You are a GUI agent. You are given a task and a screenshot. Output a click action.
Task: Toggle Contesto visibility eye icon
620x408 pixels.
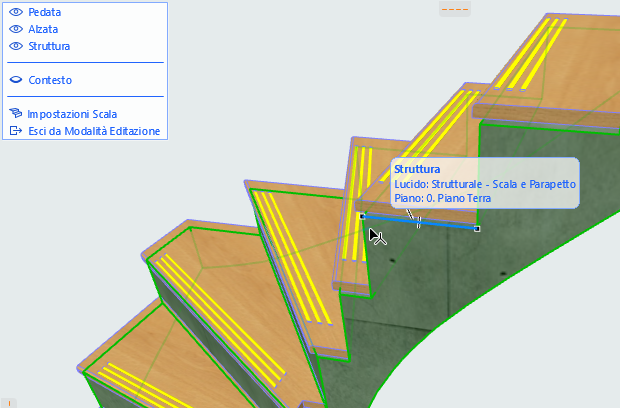pos(16,80)
